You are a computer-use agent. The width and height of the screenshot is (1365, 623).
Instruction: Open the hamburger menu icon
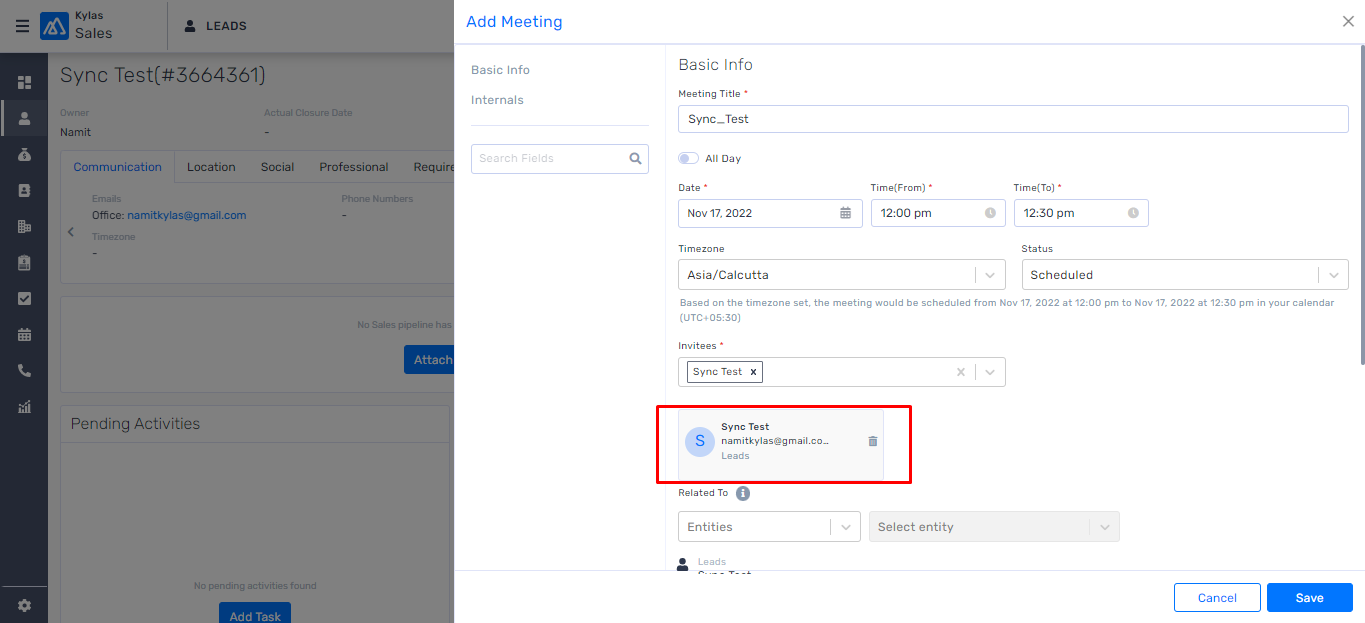coord(22,26)
